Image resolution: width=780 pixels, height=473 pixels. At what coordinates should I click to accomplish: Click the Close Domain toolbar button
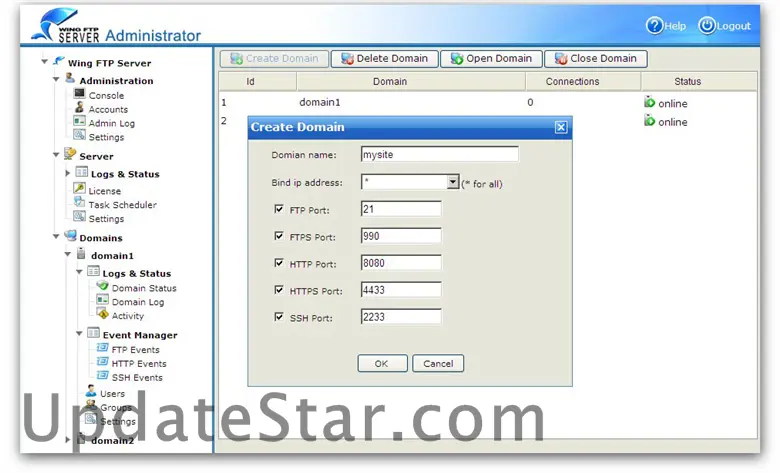pyautogui.click(x=596, y=59)
